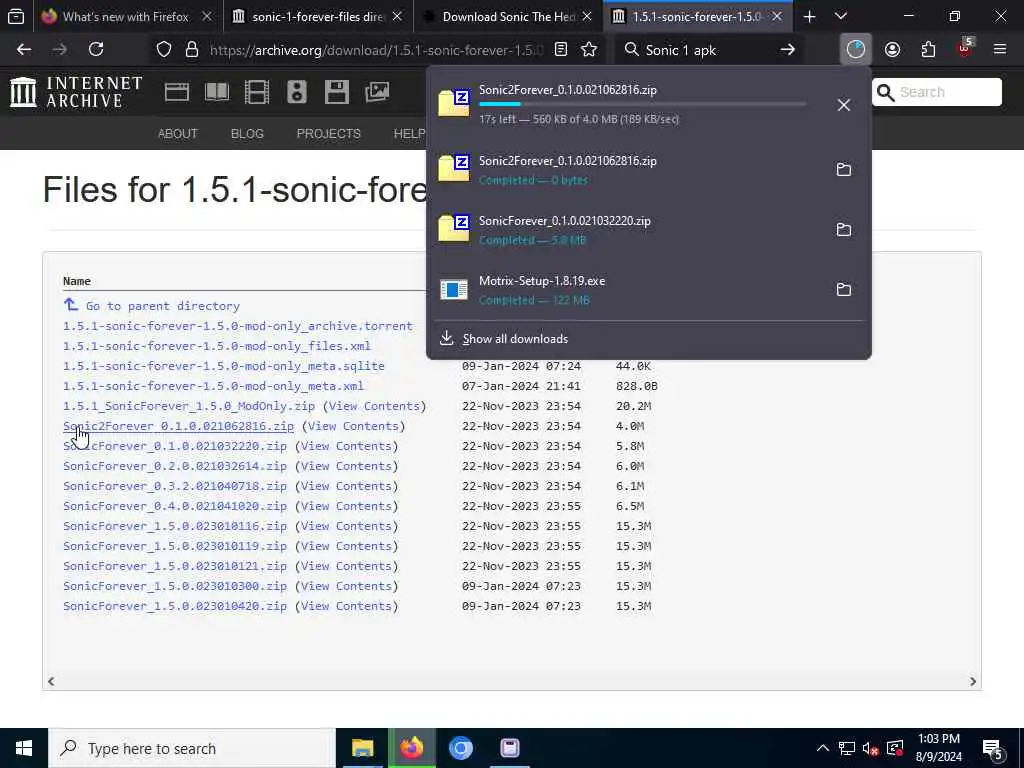The width and height of the screenshot is (1024, 768).
Task: Click BLOG in Archive navigation
Action: click(x=247, y=133)
